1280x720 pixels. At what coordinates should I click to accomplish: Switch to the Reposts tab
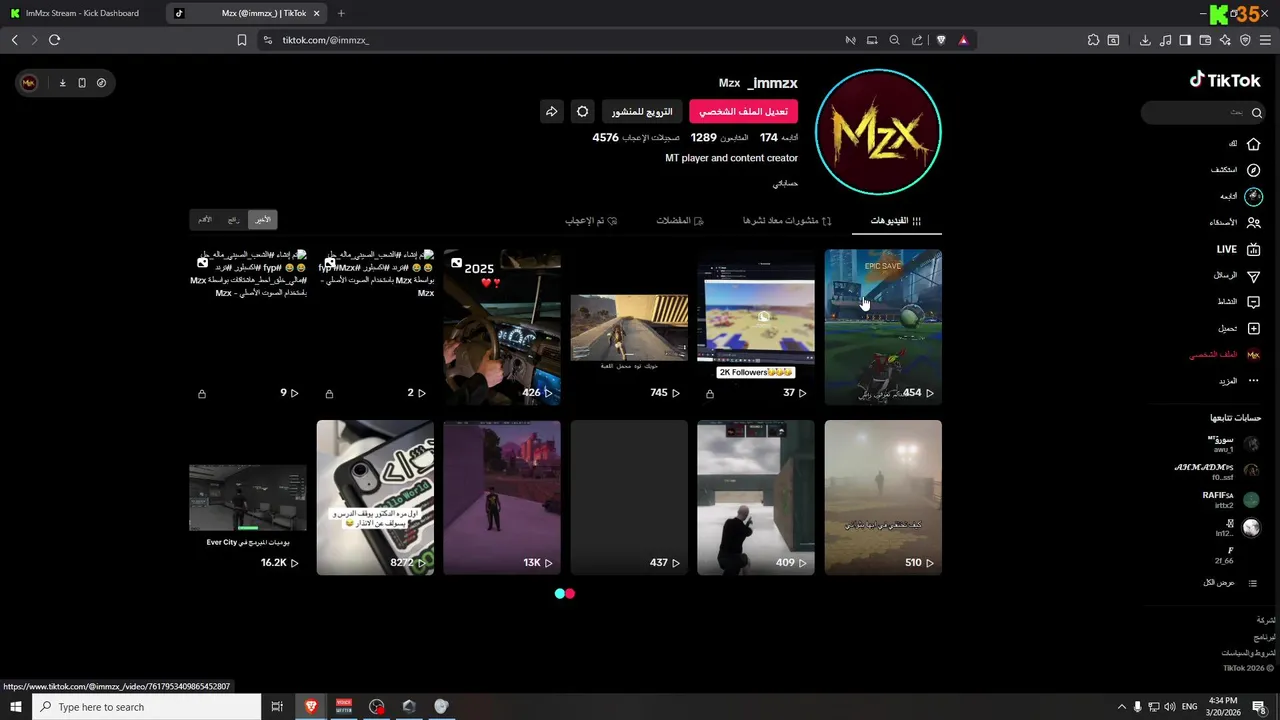(787, 220)
